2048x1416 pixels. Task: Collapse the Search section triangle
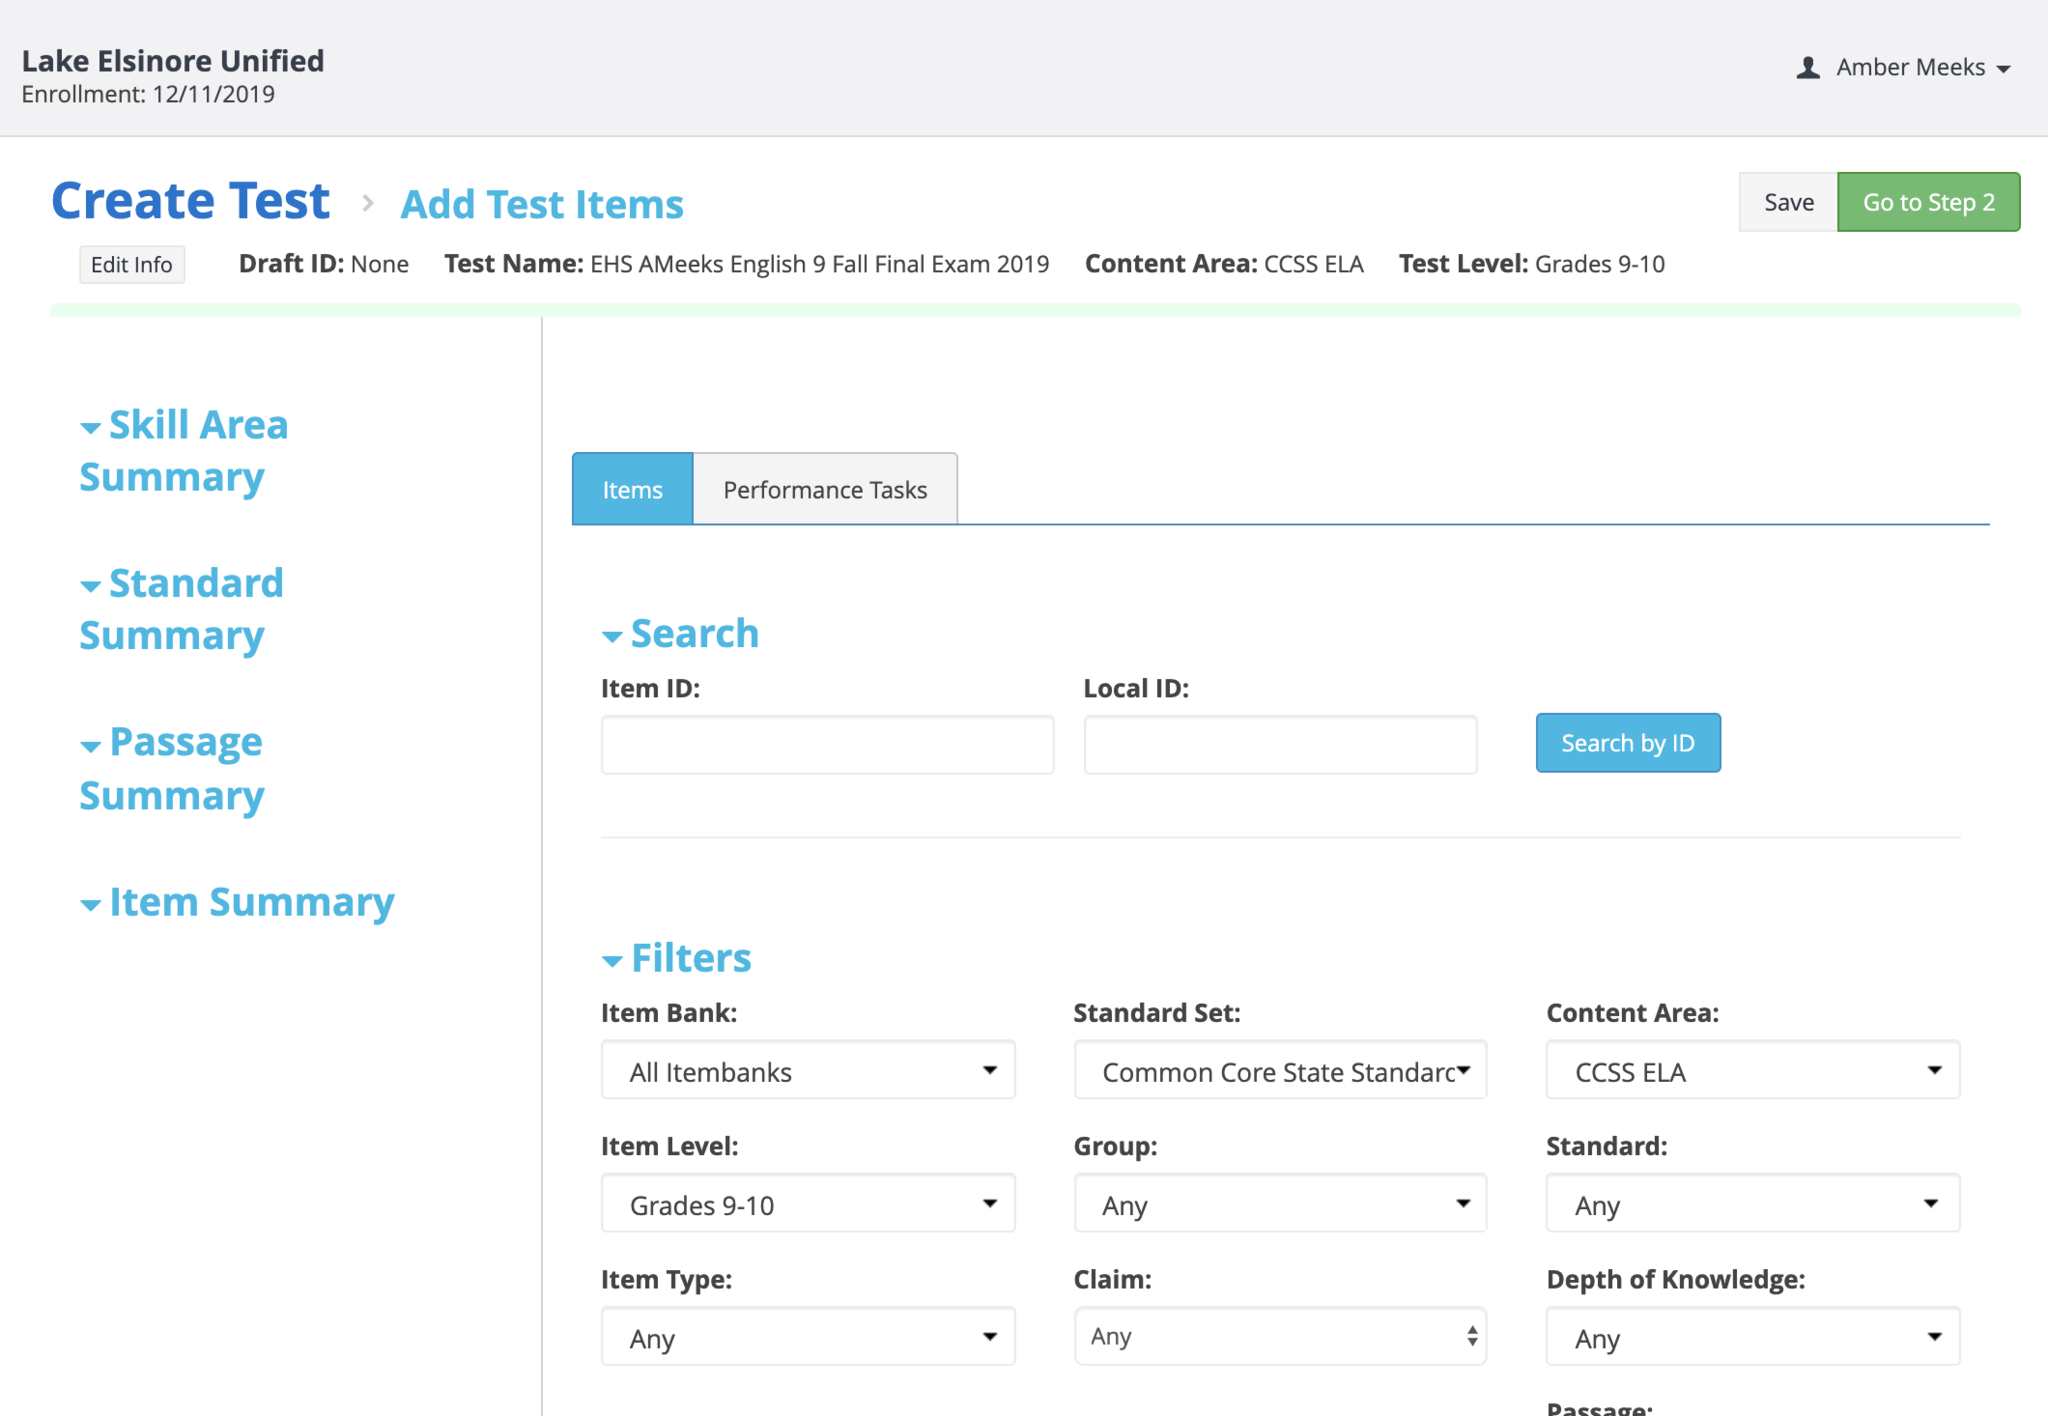612,636
